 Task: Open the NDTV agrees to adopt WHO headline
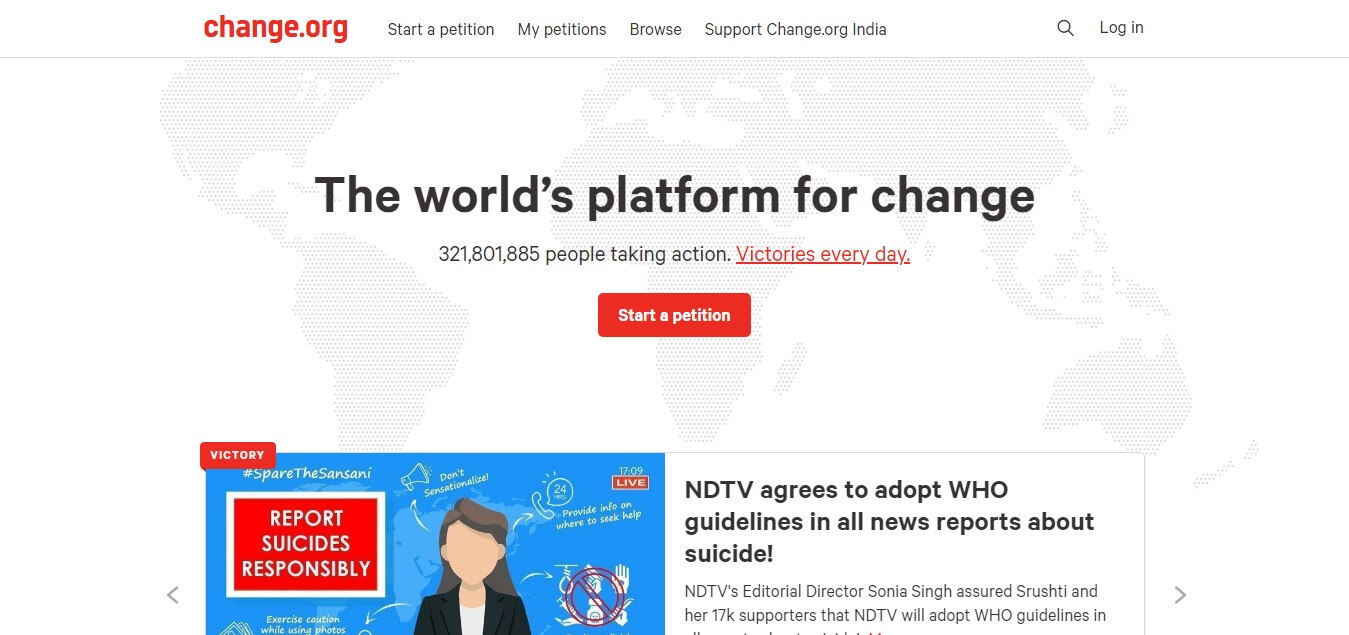click(889, 521)
